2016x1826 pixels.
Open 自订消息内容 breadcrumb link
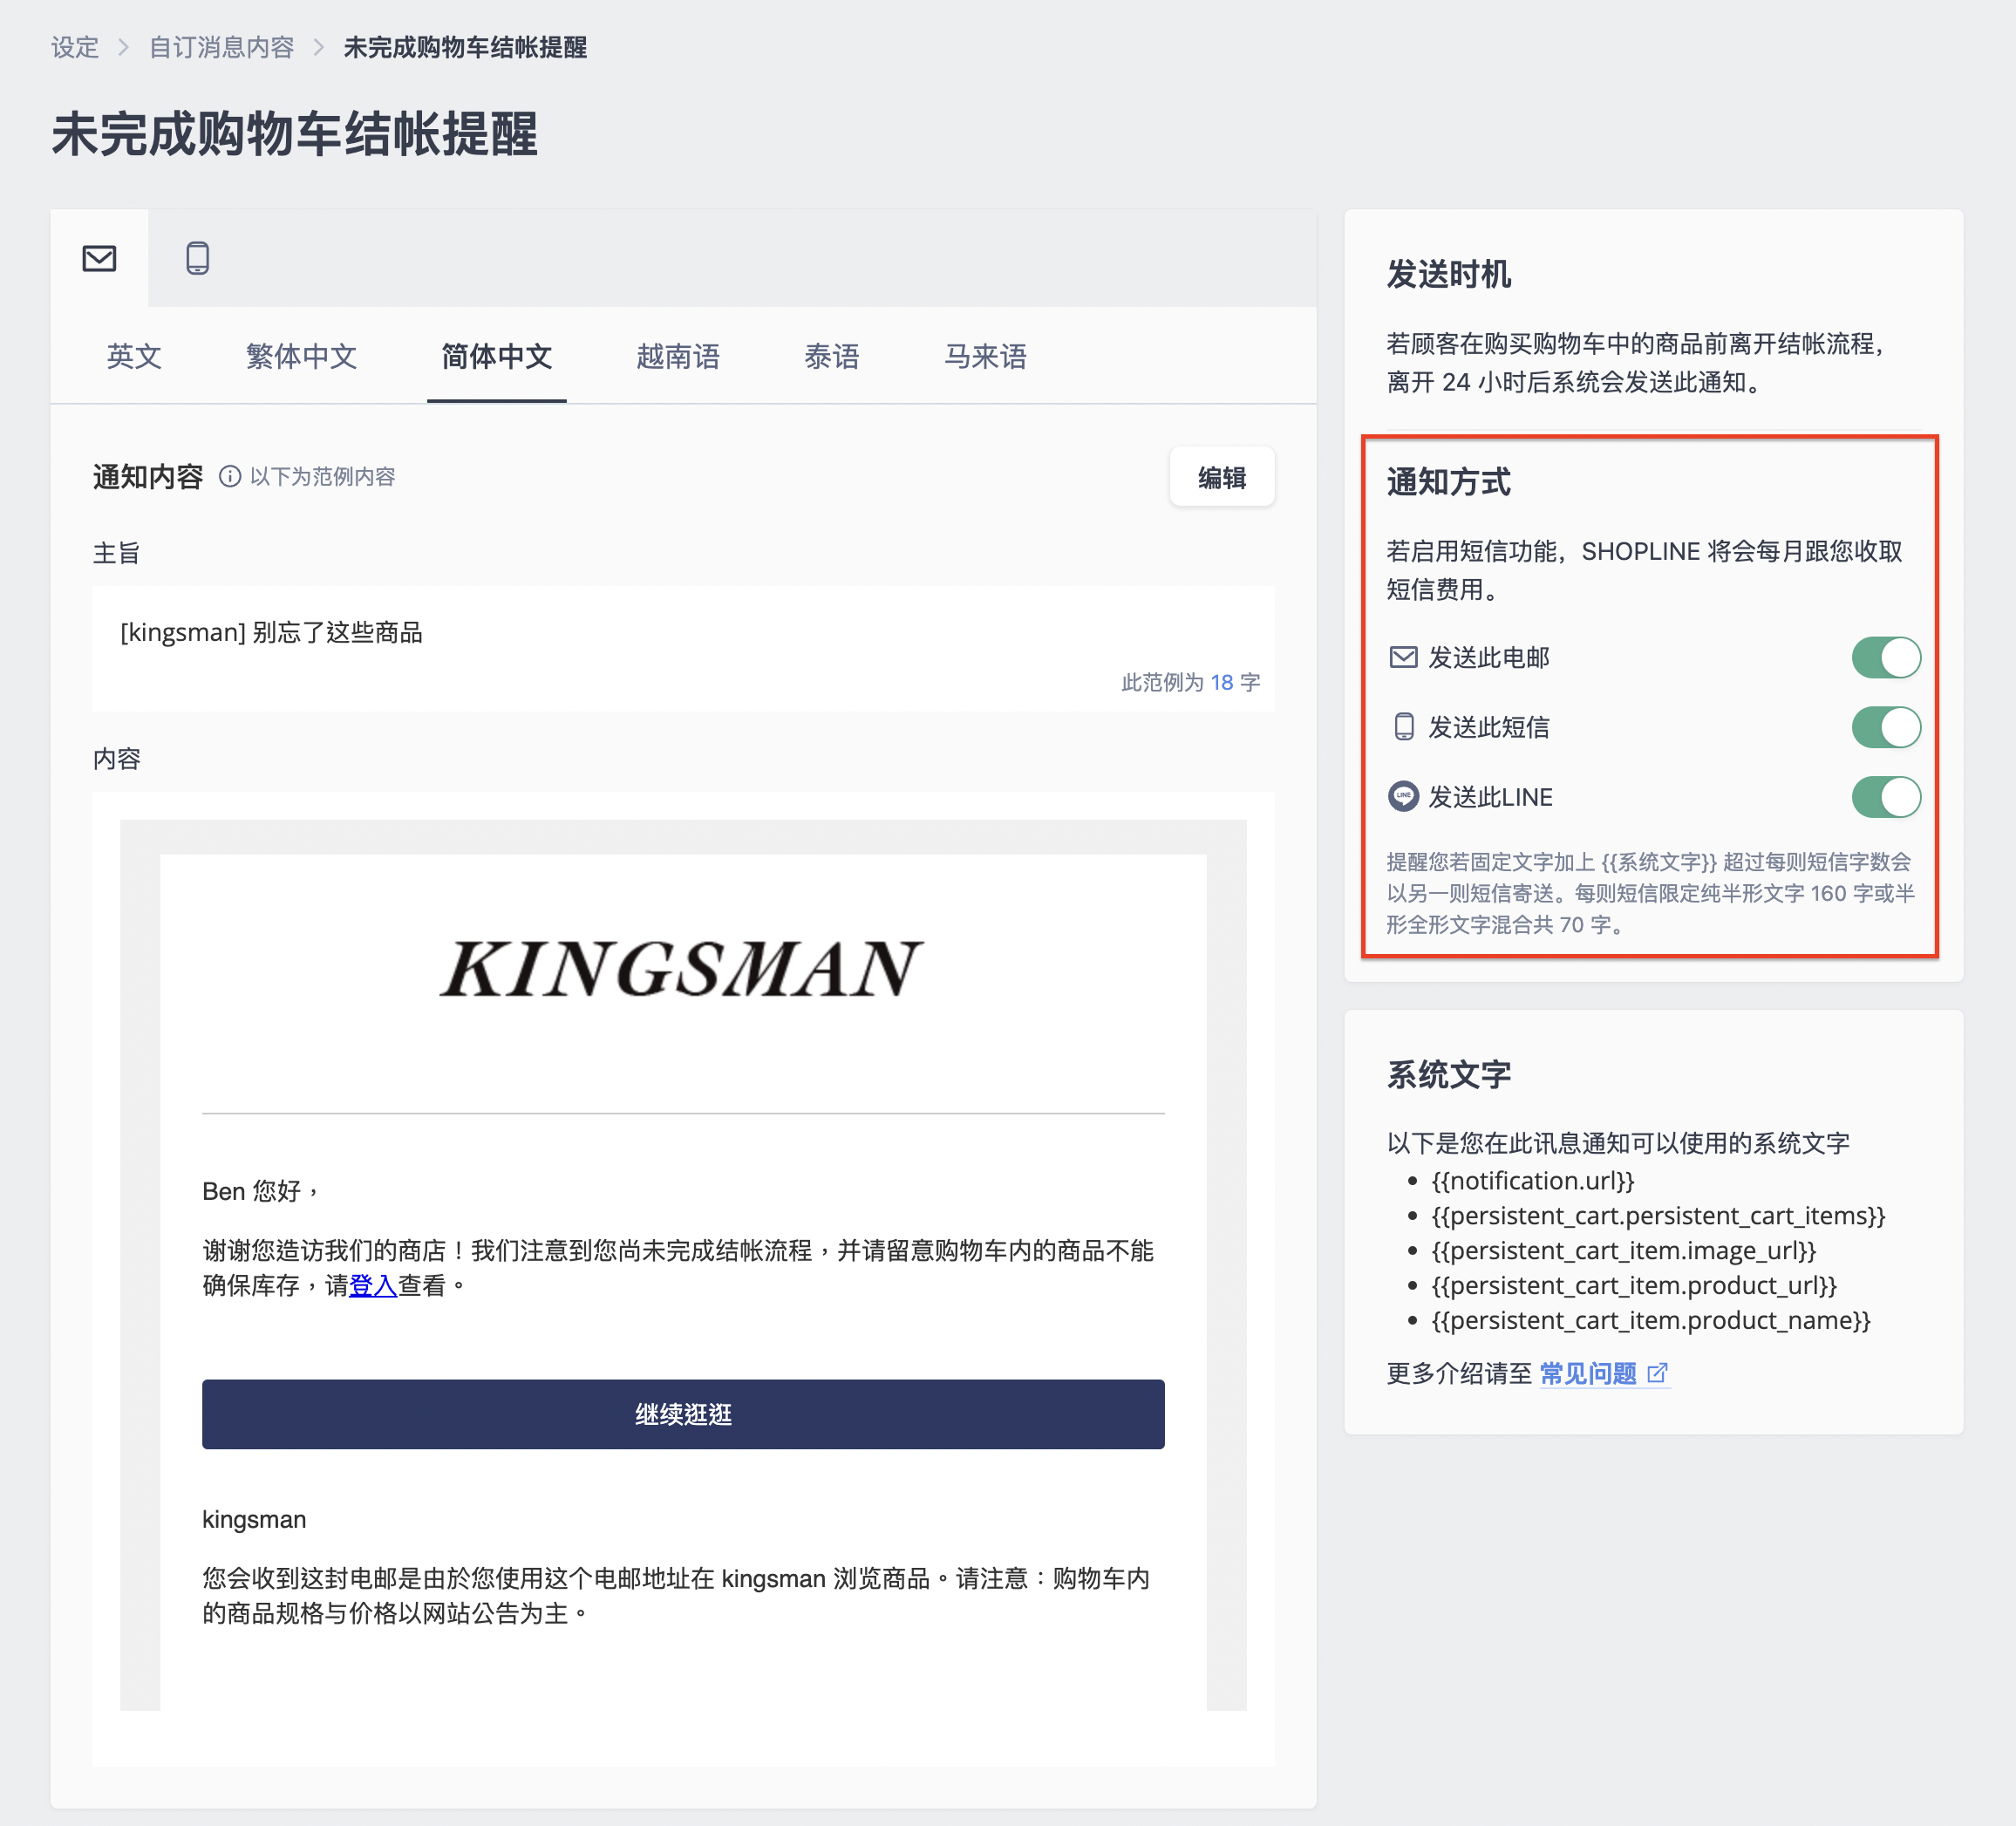[221, 47]
